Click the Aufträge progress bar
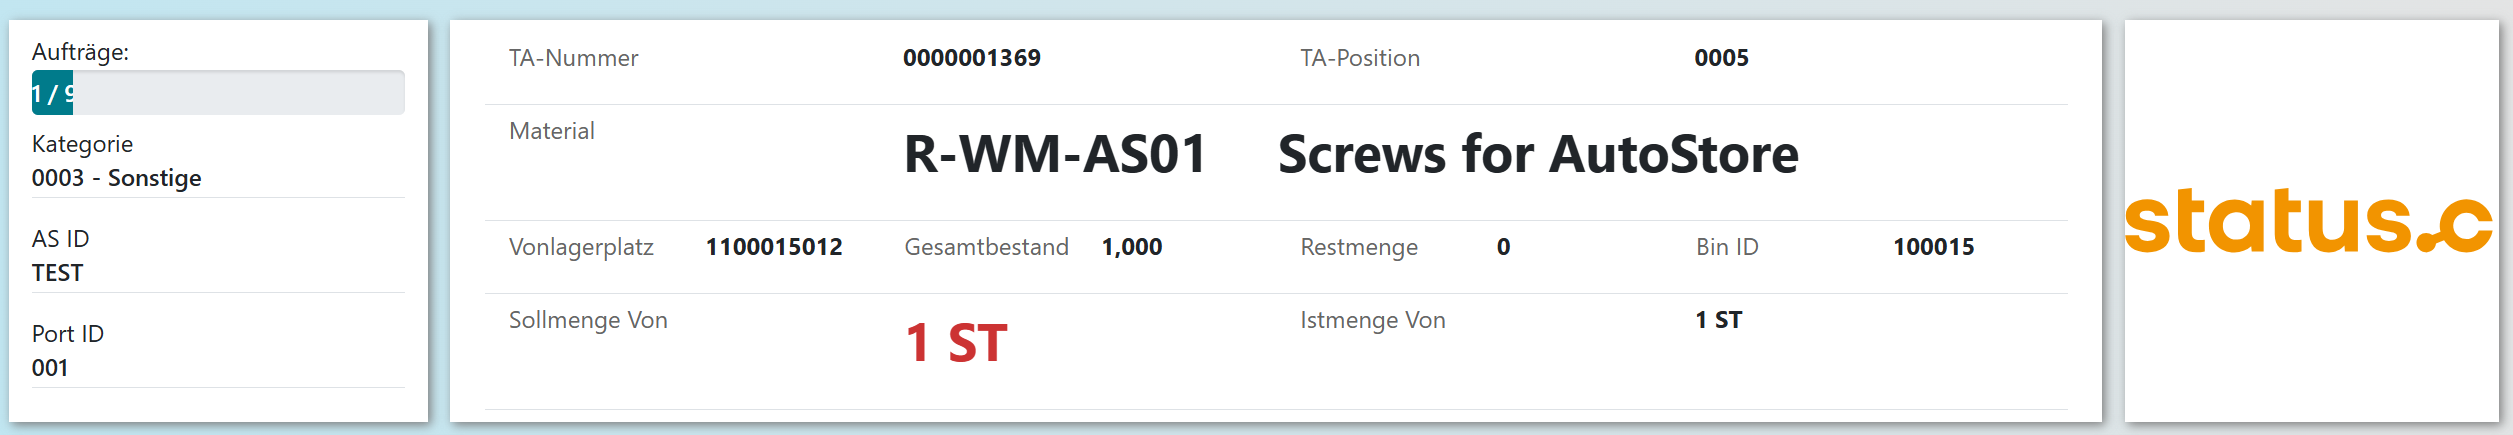This screenshot has height=435, width=2513. click(218, 93)
